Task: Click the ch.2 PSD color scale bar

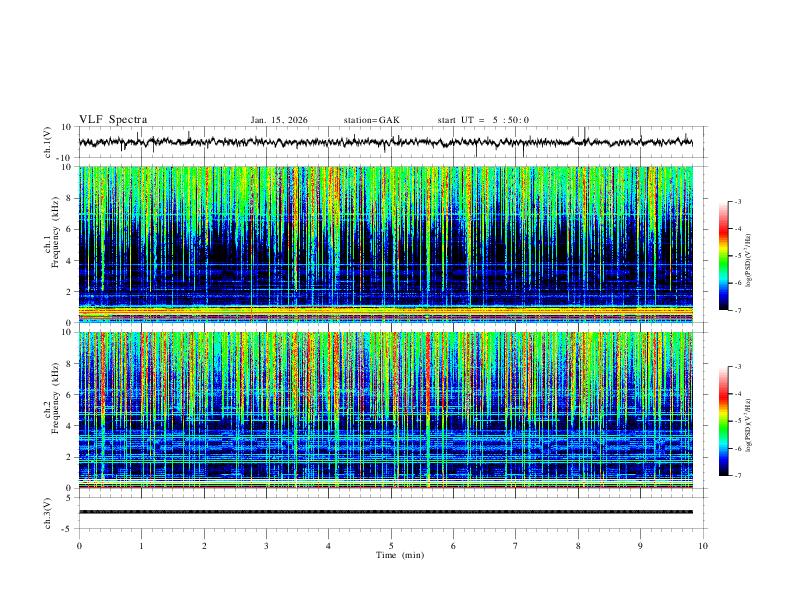Action: 723,421
